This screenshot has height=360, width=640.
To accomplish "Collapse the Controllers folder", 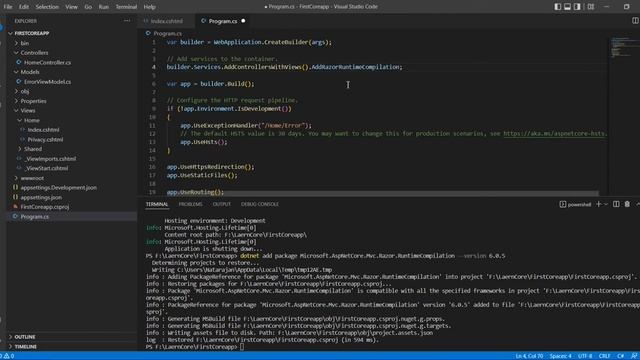I will pyautogui.click(x=16, y=53).
